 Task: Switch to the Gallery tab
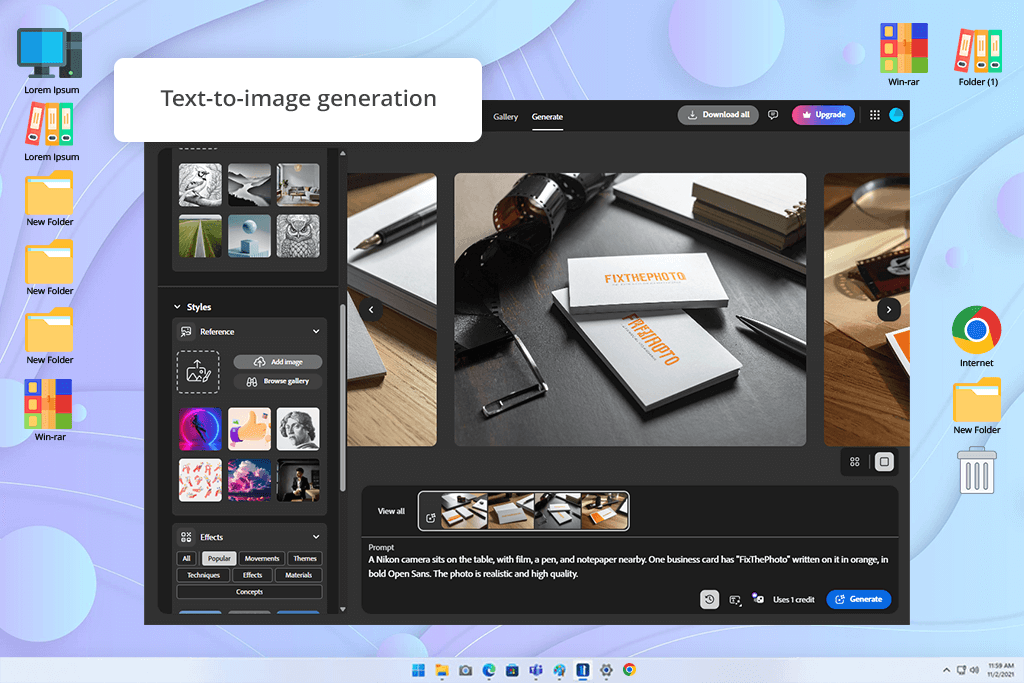(x=505, y=117)
